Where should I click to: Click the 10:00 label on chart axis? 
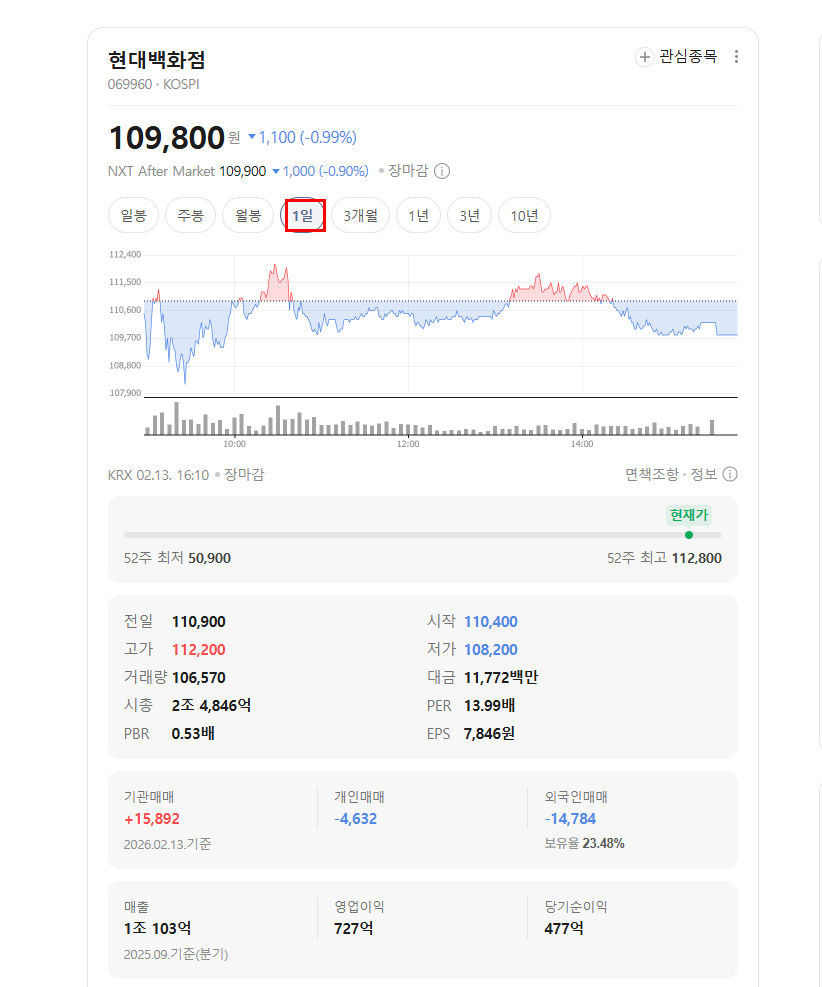coord(235,444)
